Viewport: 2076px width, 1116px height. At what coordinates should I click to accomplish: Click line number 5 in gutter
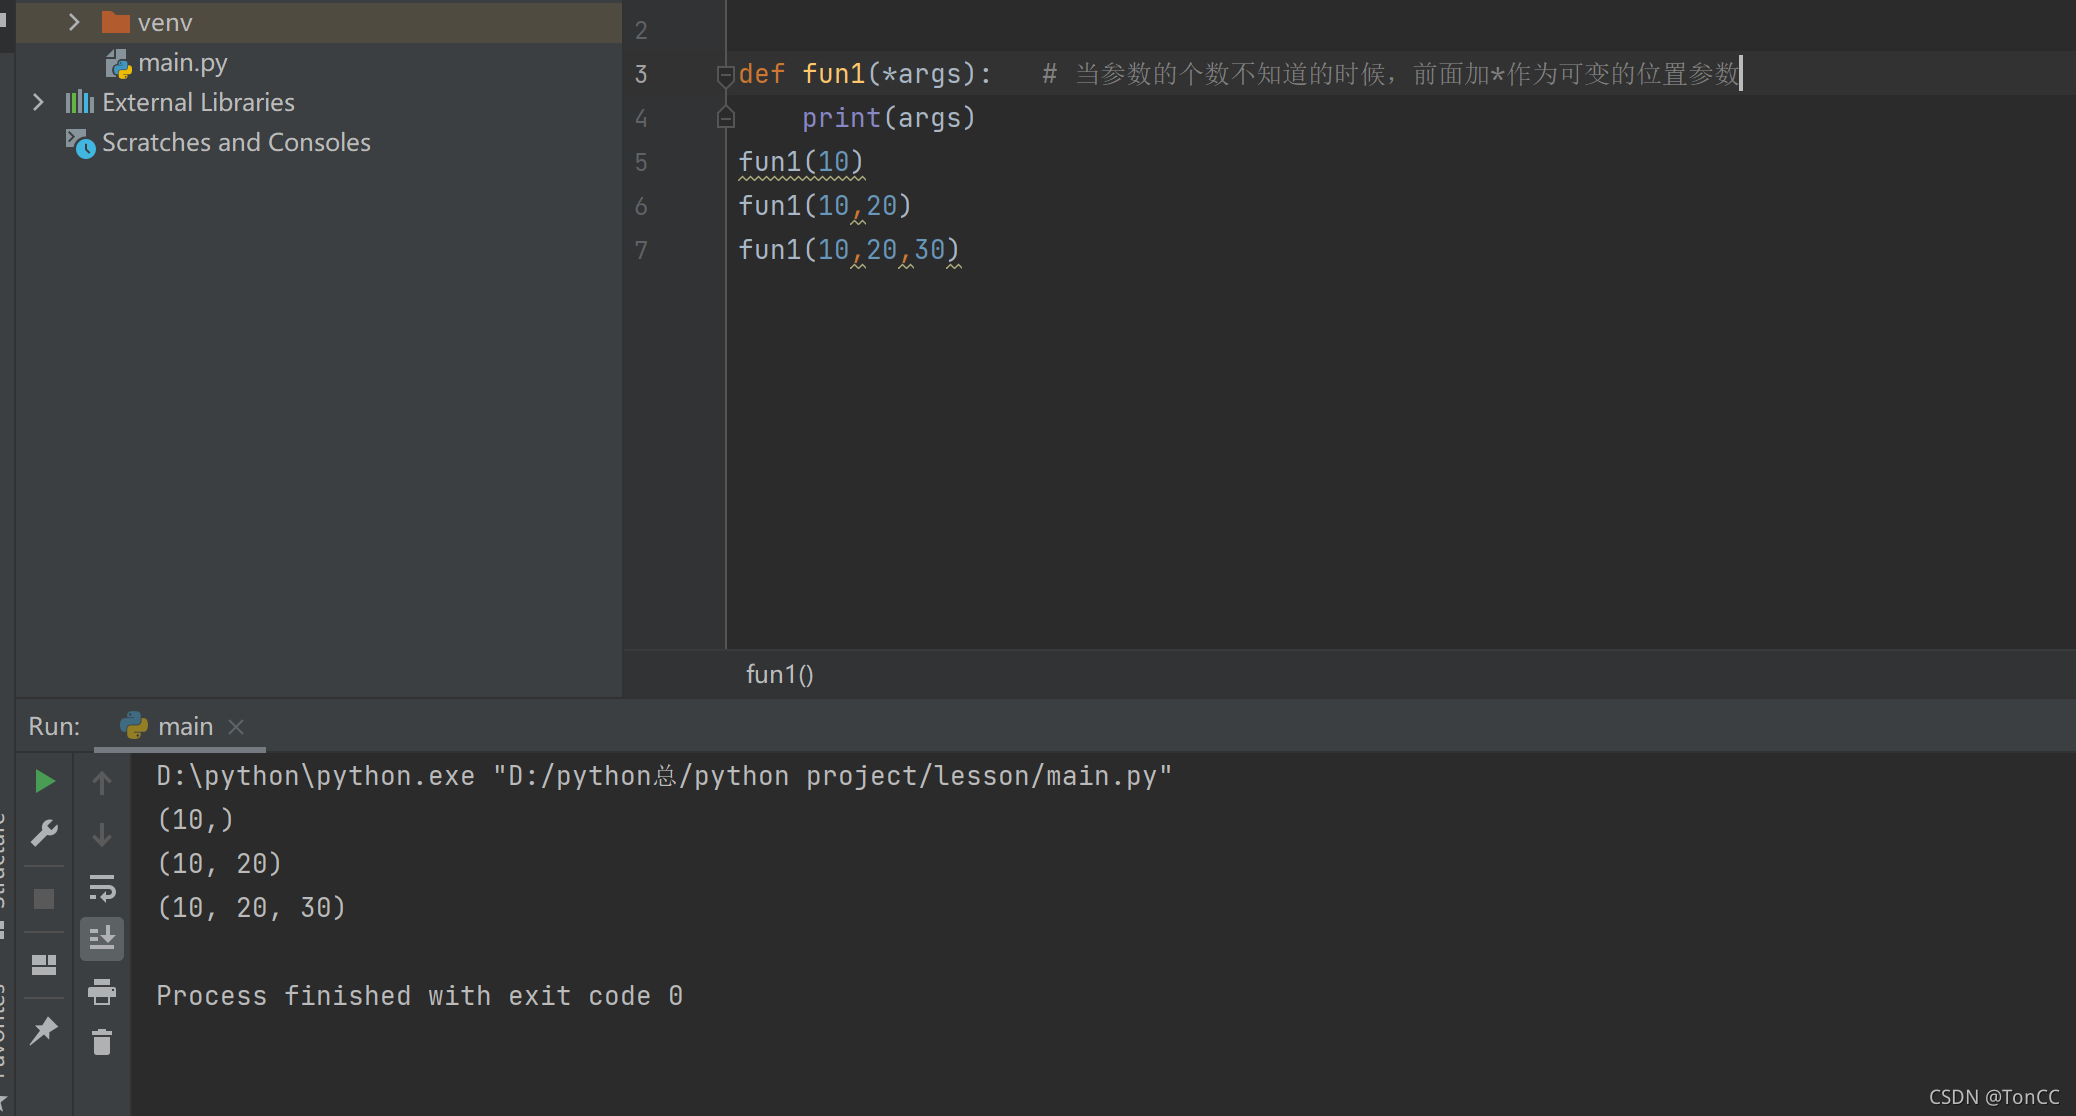tap(641, 162)
